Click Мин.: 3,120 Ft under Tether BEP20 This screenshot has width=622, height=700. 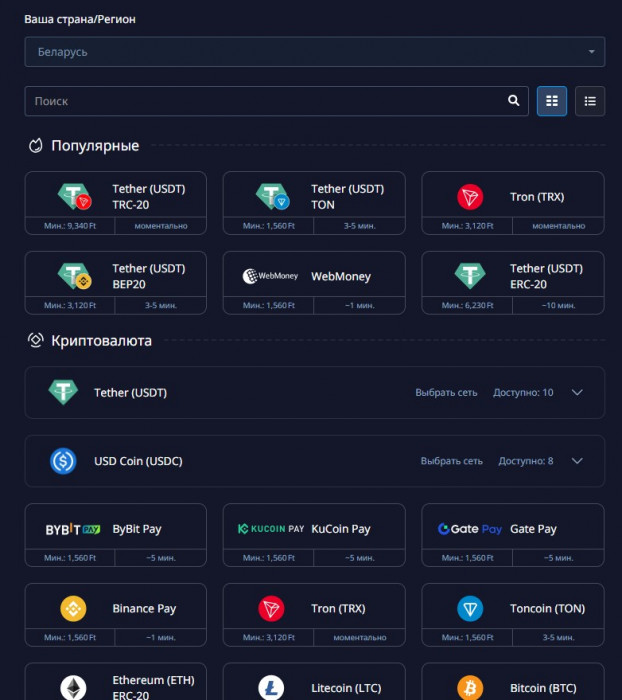tap(70, 305)
